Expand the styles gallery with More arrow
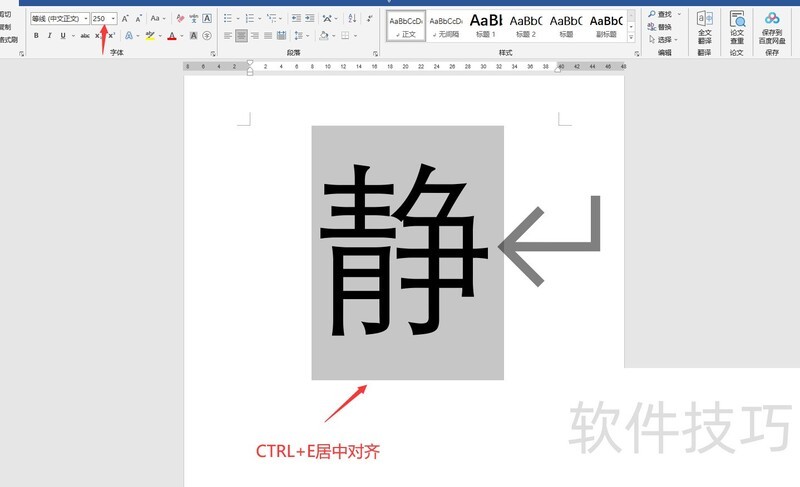800x487 pixels. [631, 37]
